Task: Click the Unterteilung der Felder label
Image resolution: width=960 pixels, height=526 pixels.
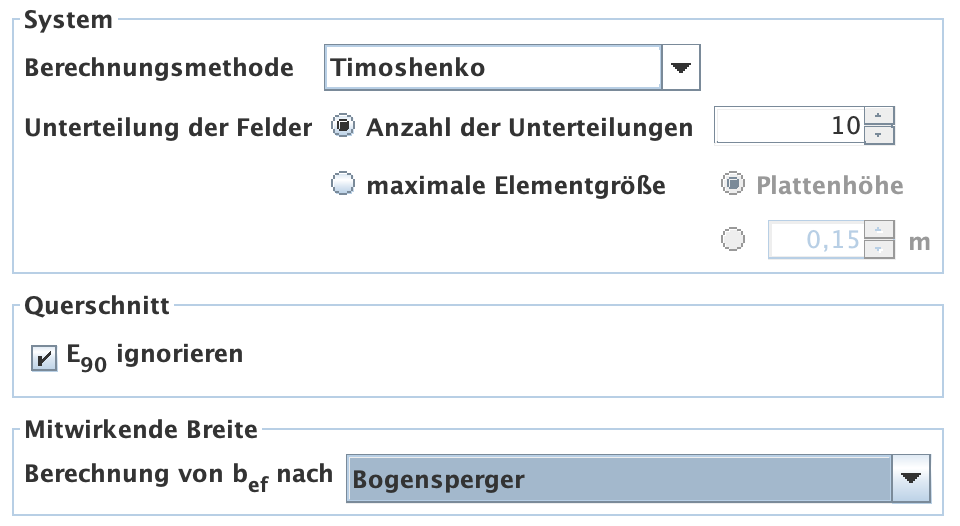Action: point(168,128)
